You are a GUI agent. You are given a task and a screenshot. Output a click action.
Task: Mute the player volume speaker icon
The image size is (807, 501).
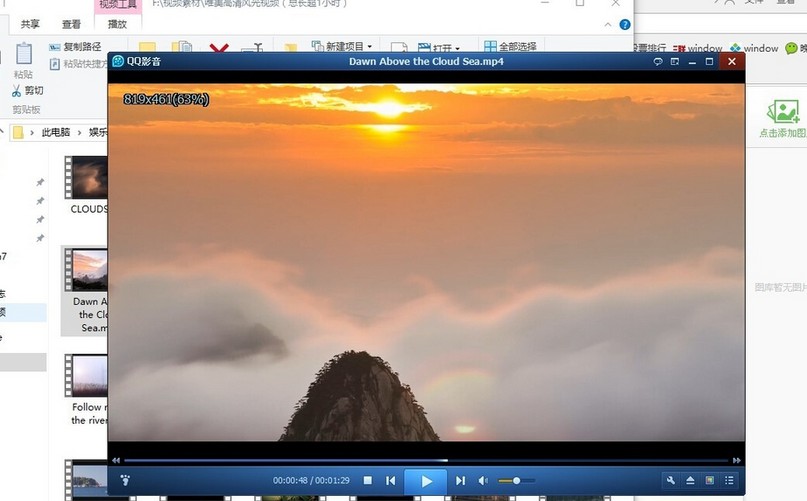point(483,481)
